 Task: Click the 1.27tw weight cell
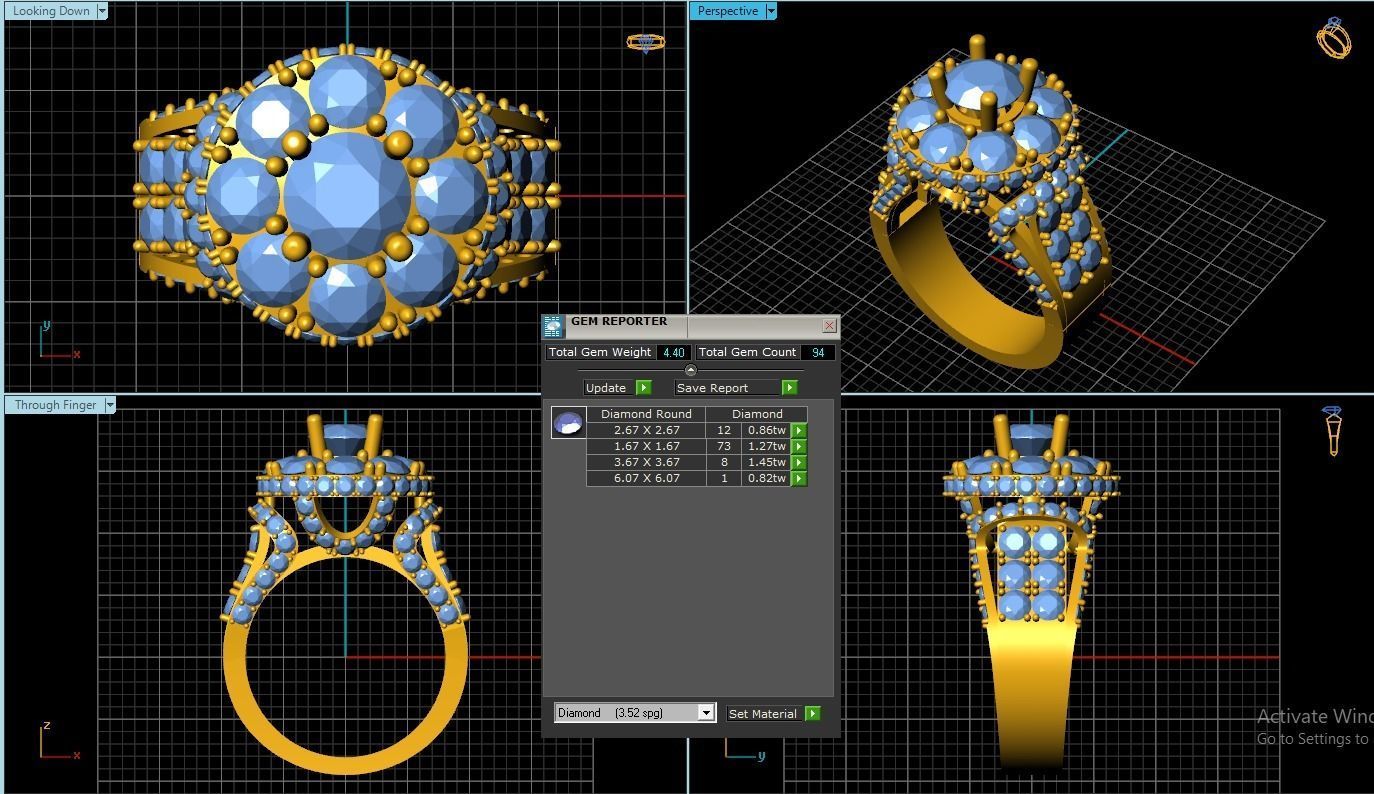click(x=766, y=446)
